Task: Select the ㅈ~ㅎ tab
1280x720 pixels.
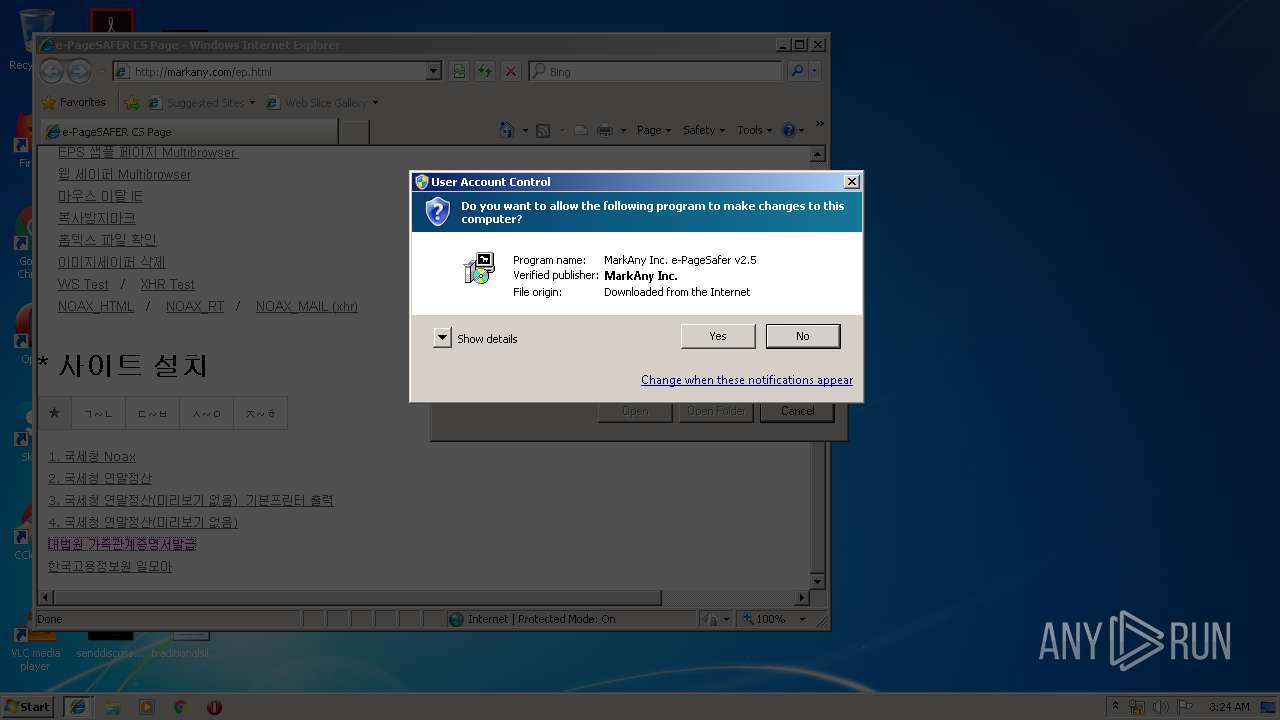Action: [x=260, y=413]
